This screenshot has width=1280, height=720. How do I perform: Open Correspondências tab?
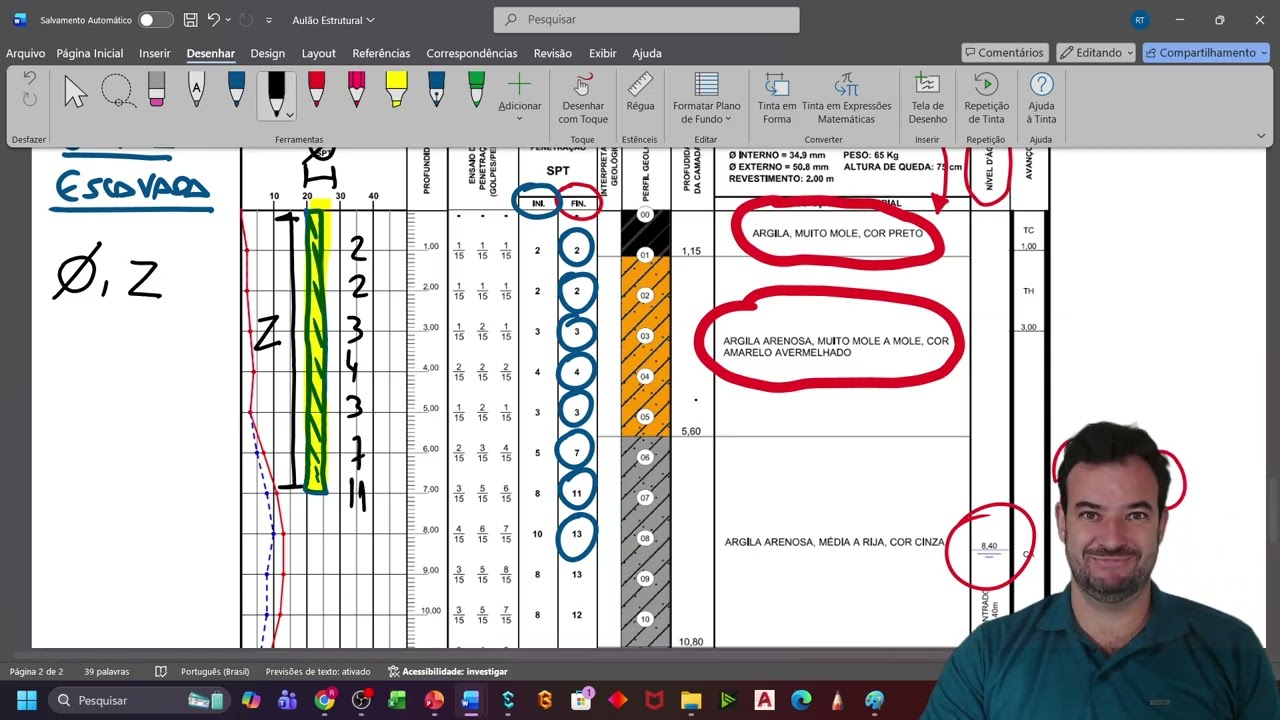(x=472, y=53)
